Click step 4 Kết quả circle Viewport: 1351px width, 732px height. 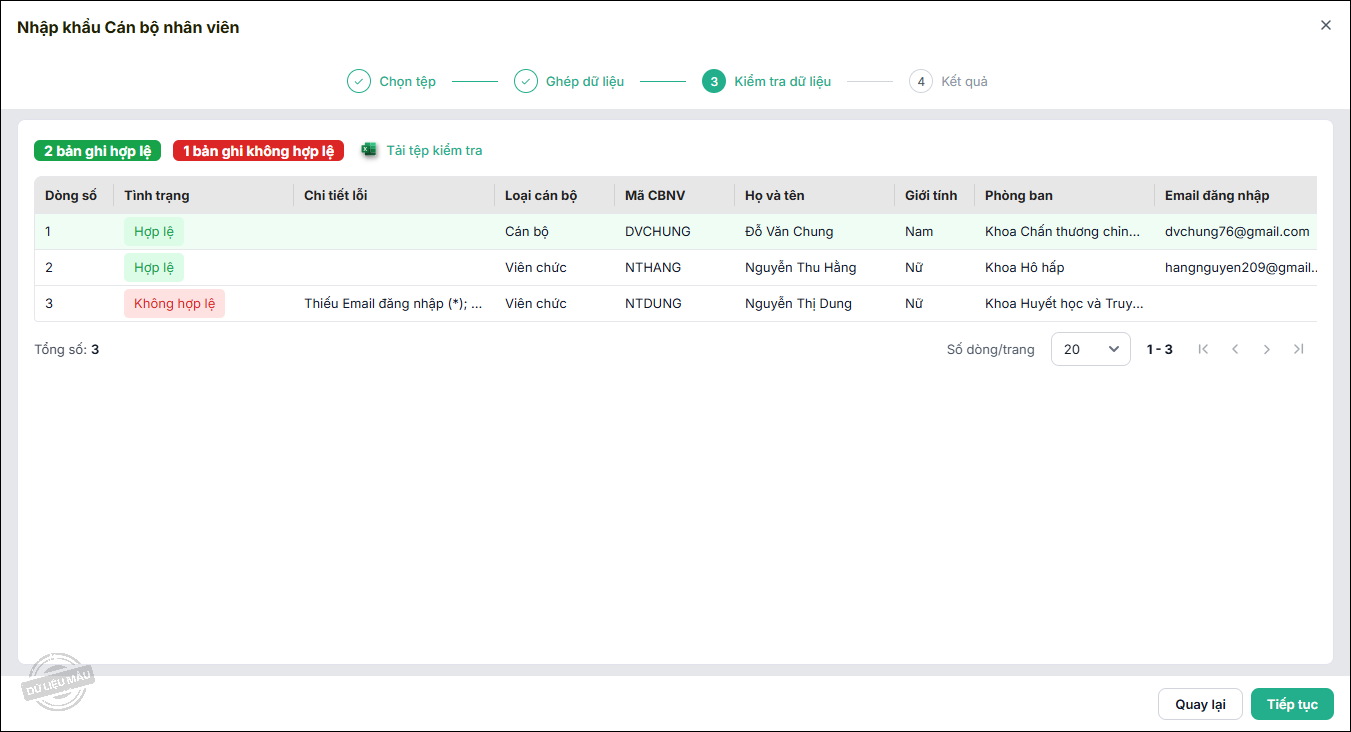click(x=921, y=81)
